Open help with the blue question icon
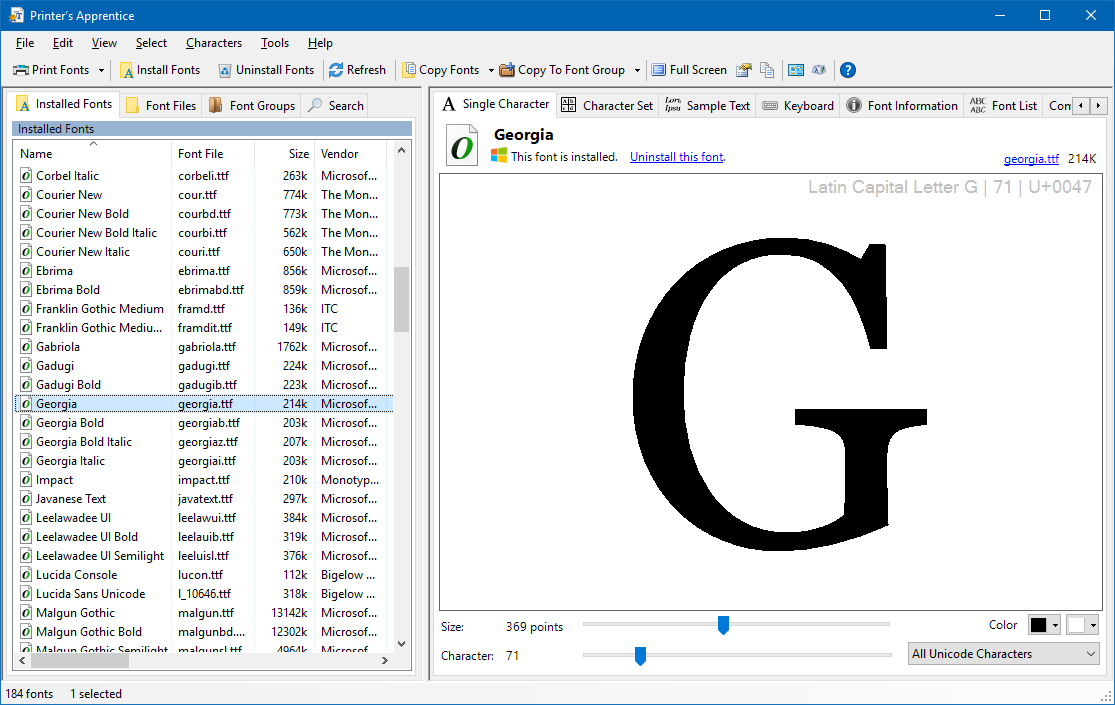Viewport: 1115px width, 705px height. tap(848, 70)
